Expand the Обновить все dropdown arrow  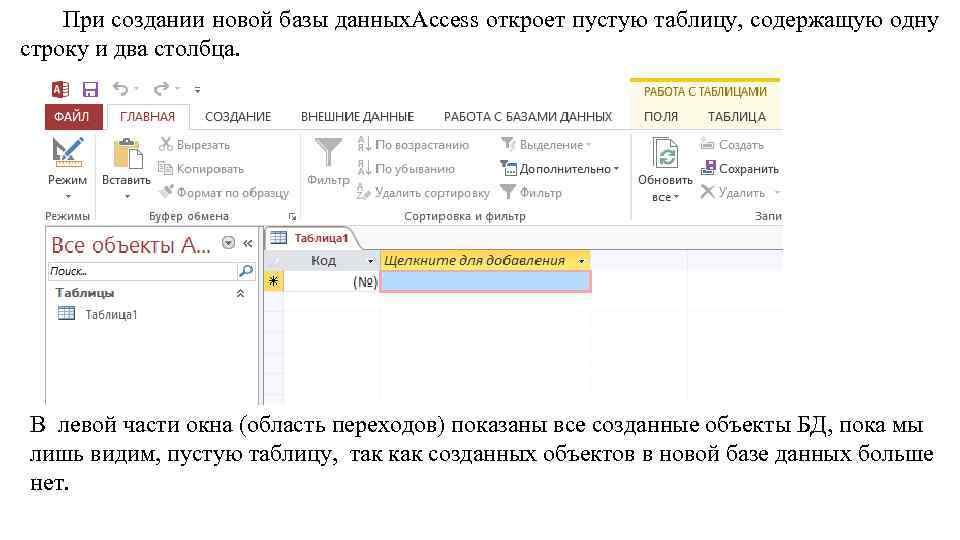[x=677, y=197]
